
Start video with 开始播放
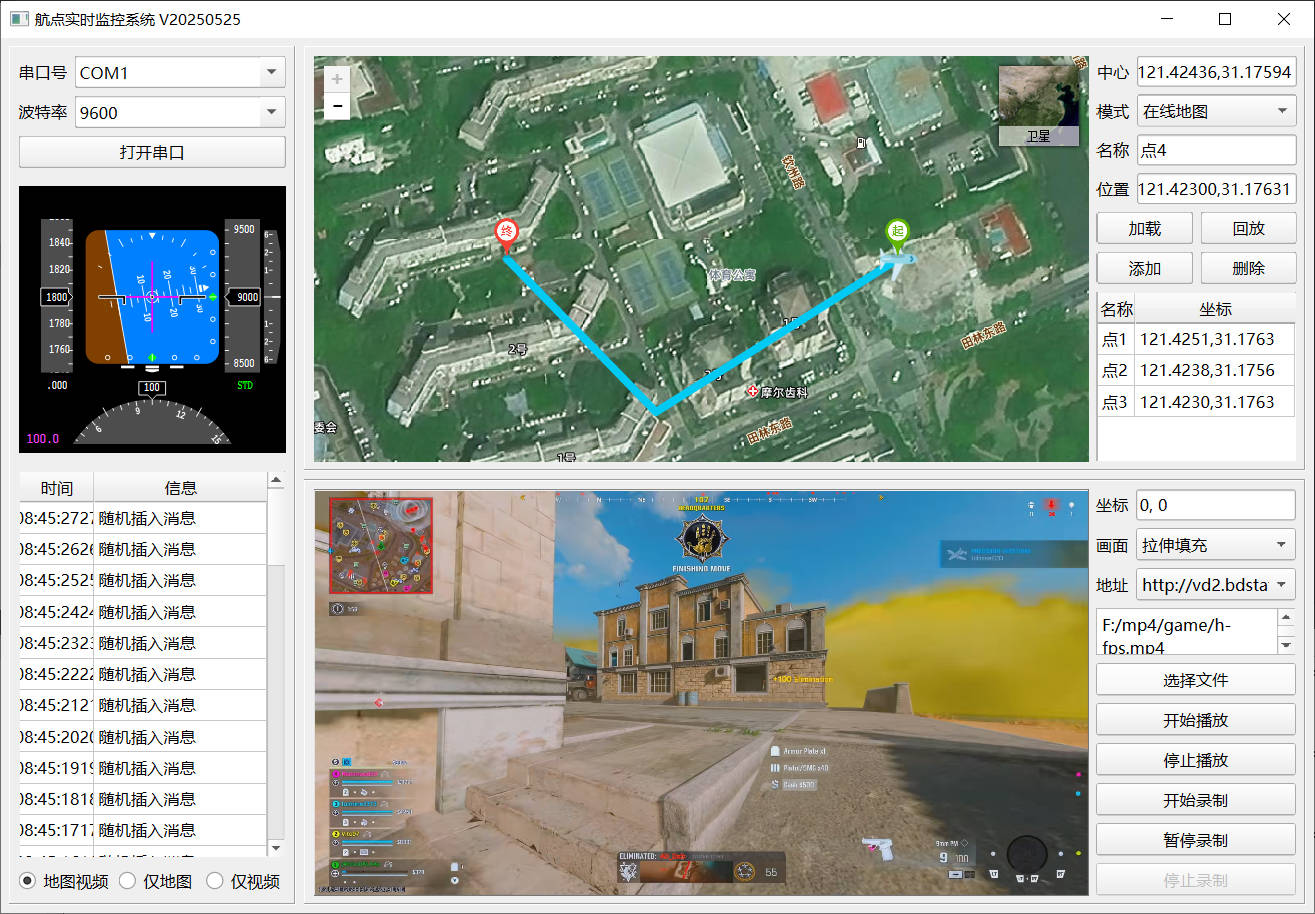point(1196,720)
